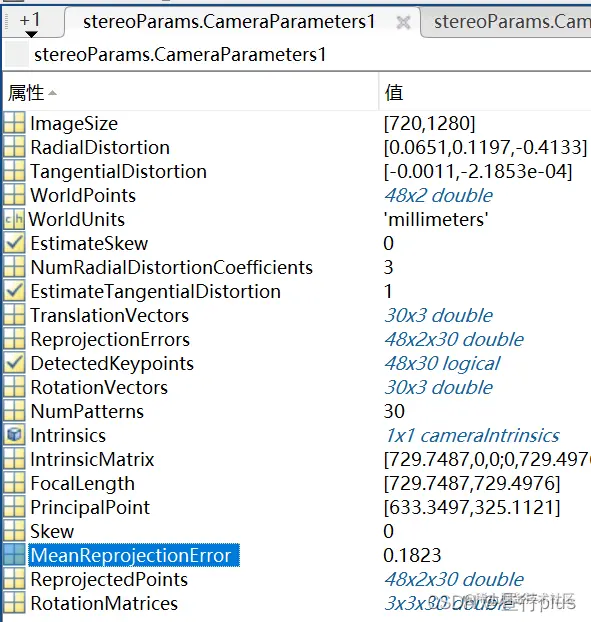Click the WorldPoints matrix icon

pyautogui.click(x=14, y=195)
